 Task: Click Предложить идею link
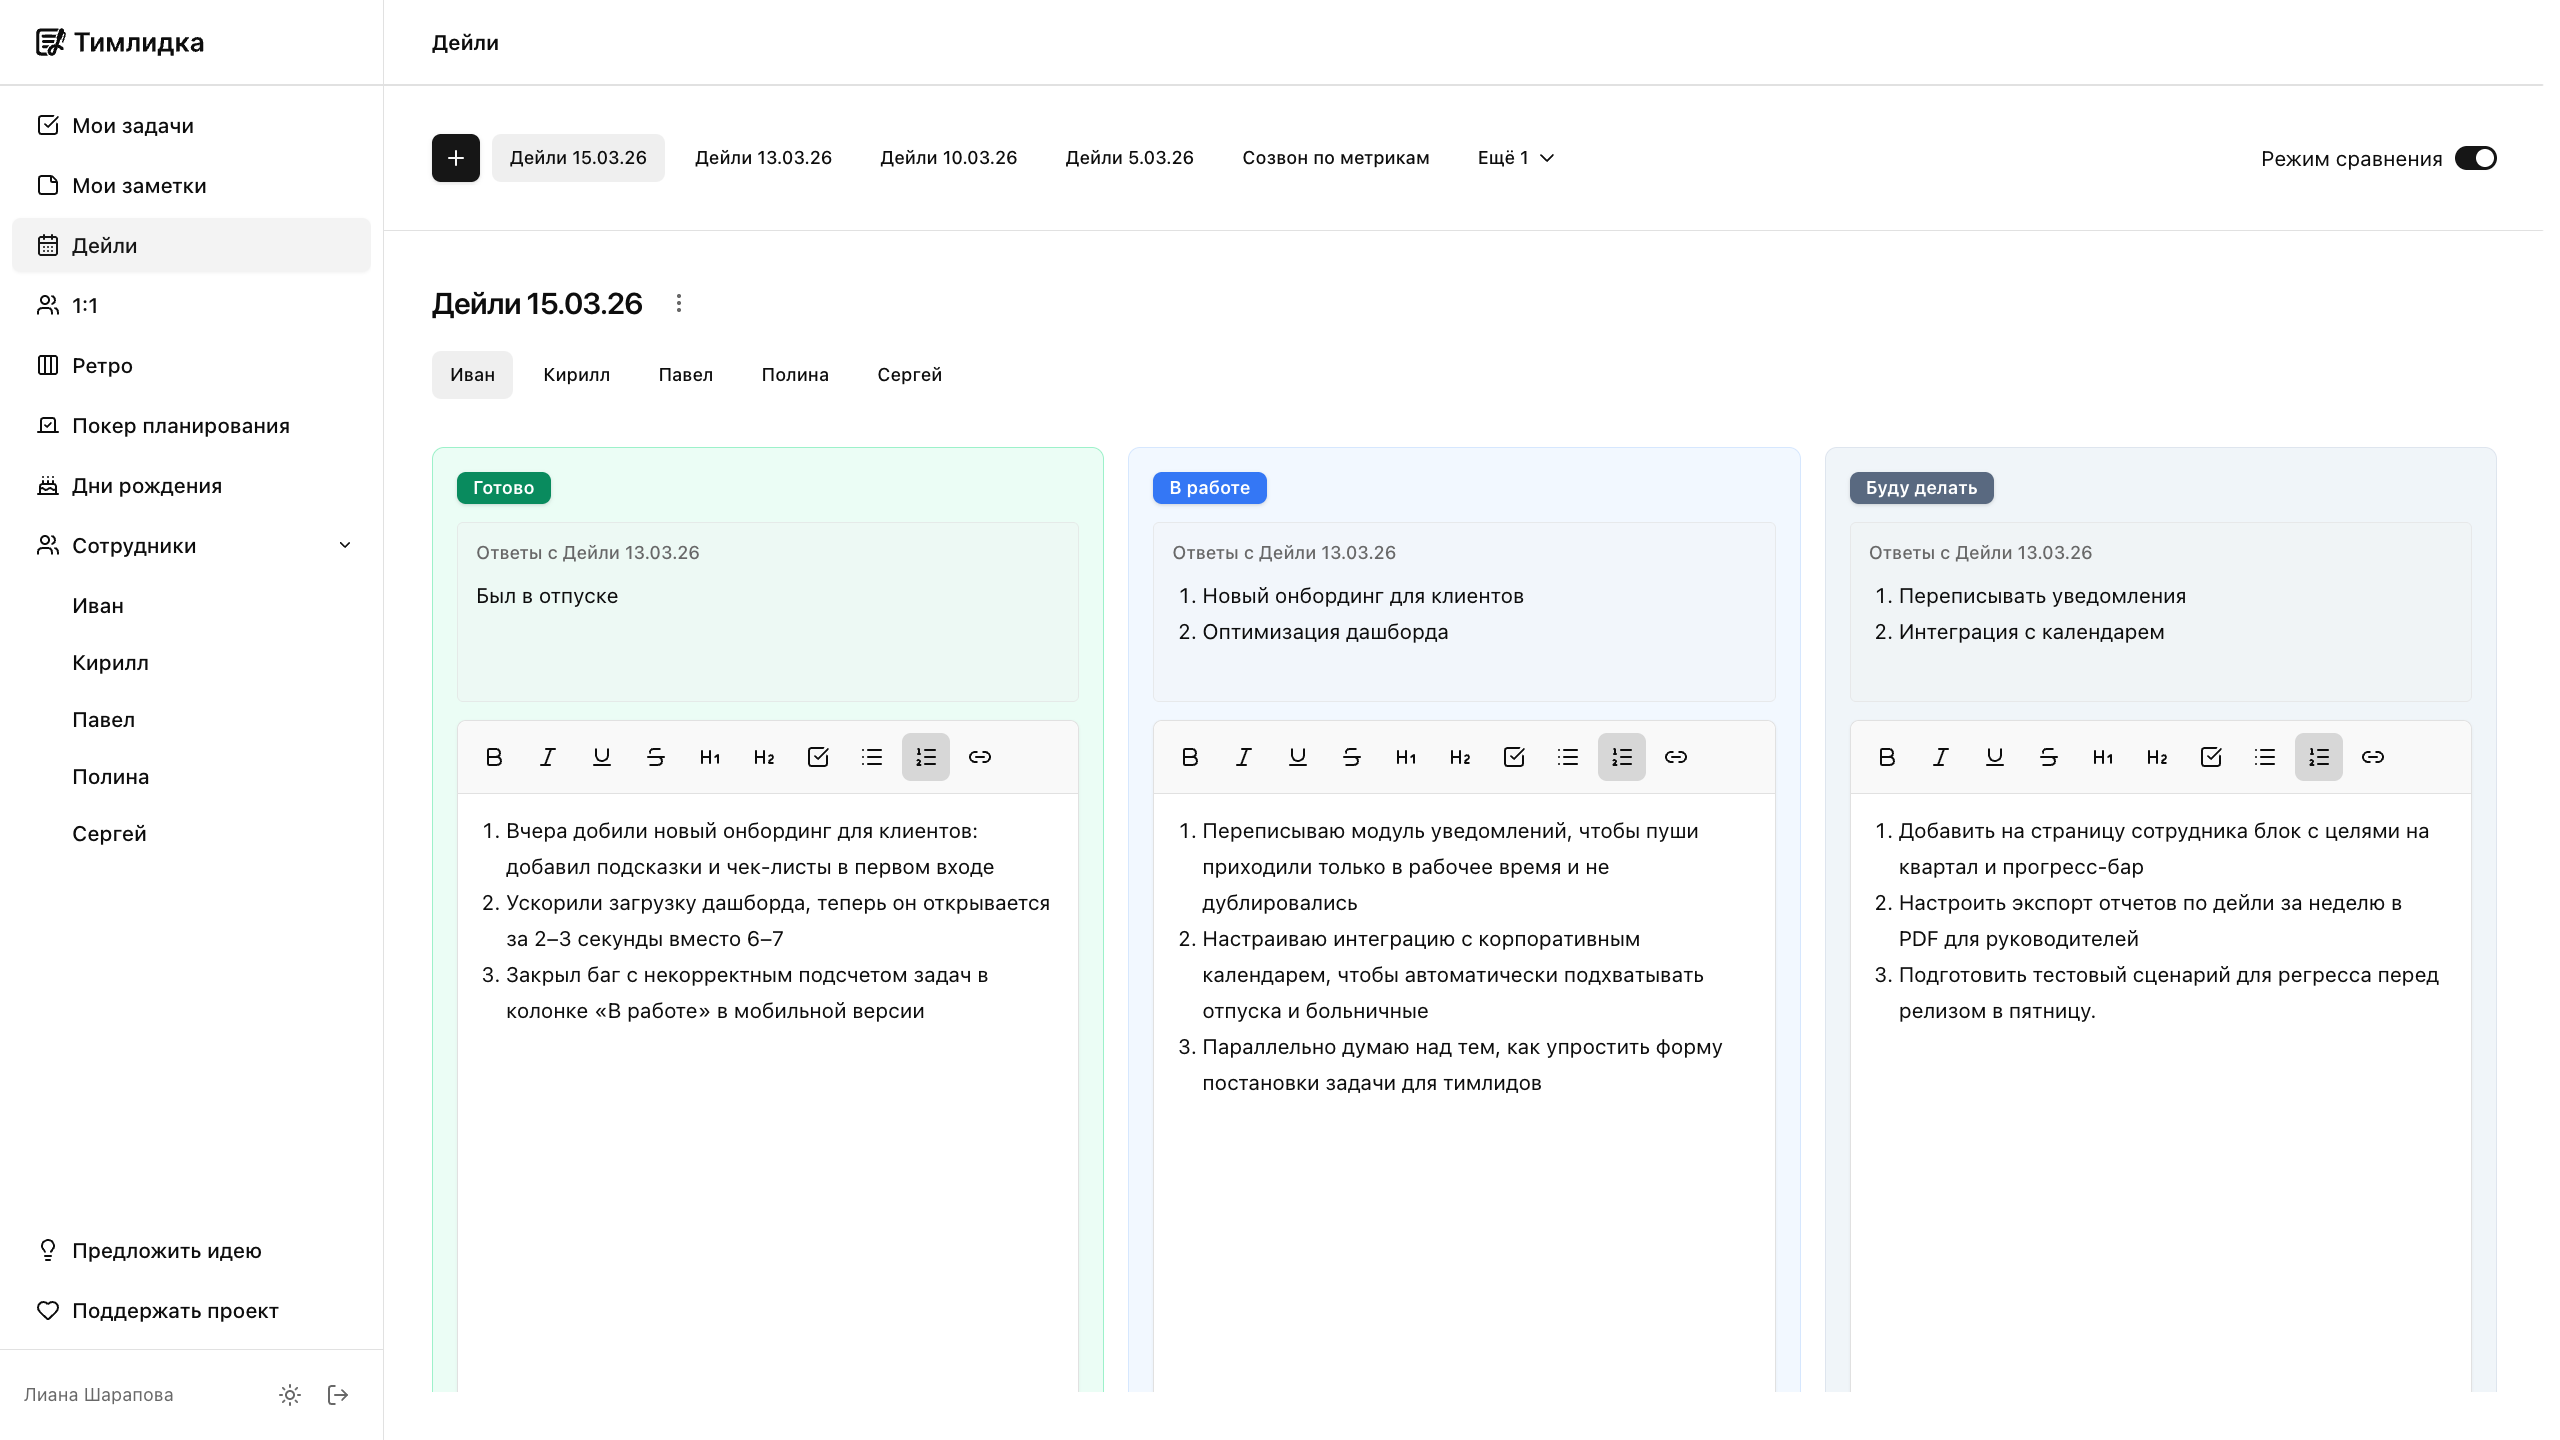pyautogui.click(x=166, y=1251)
